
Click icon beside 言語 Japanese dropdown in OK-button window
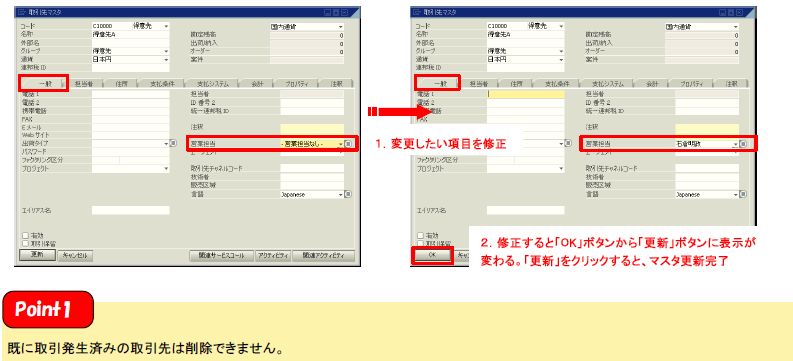pos(742,194)
